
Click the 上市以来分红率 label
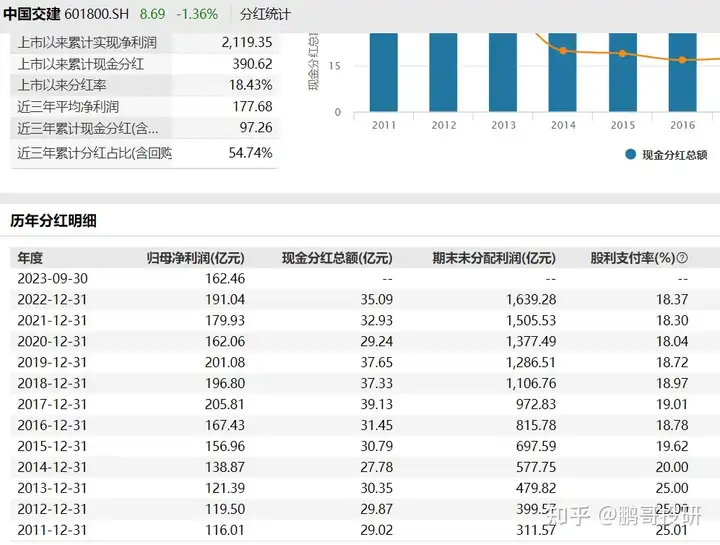(62, 85)
